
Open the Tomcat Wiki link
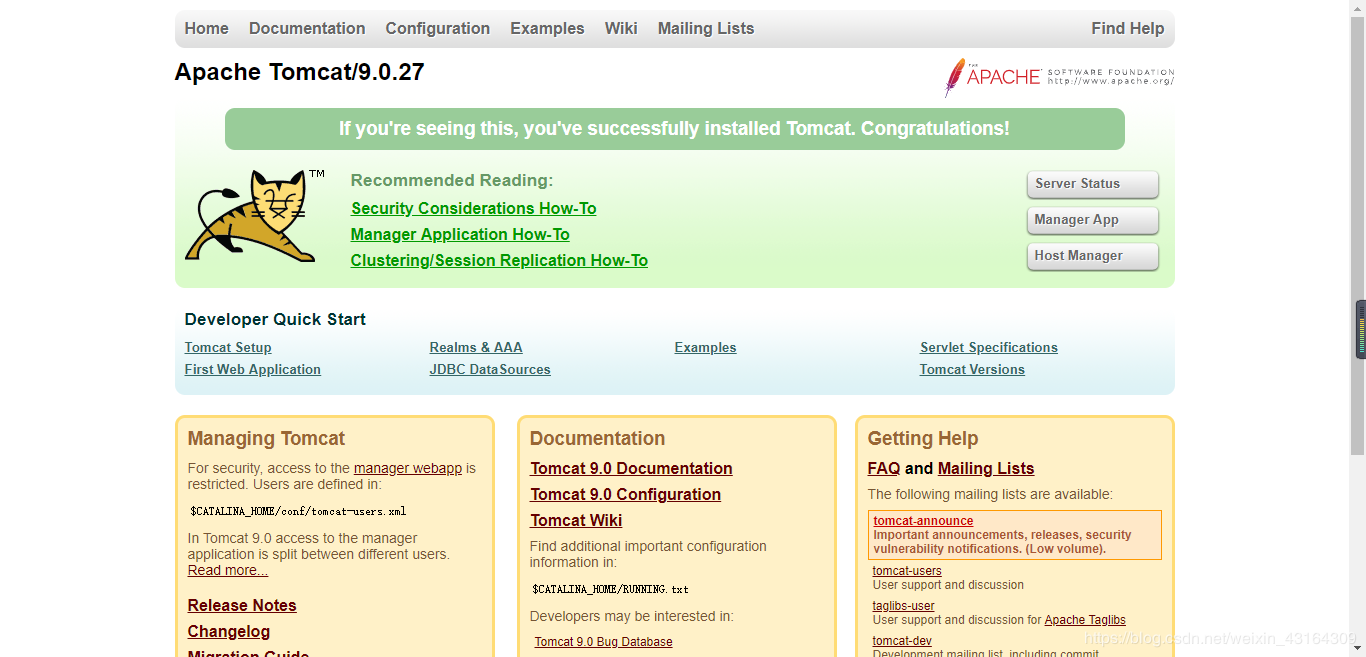[x=576, y=520]
